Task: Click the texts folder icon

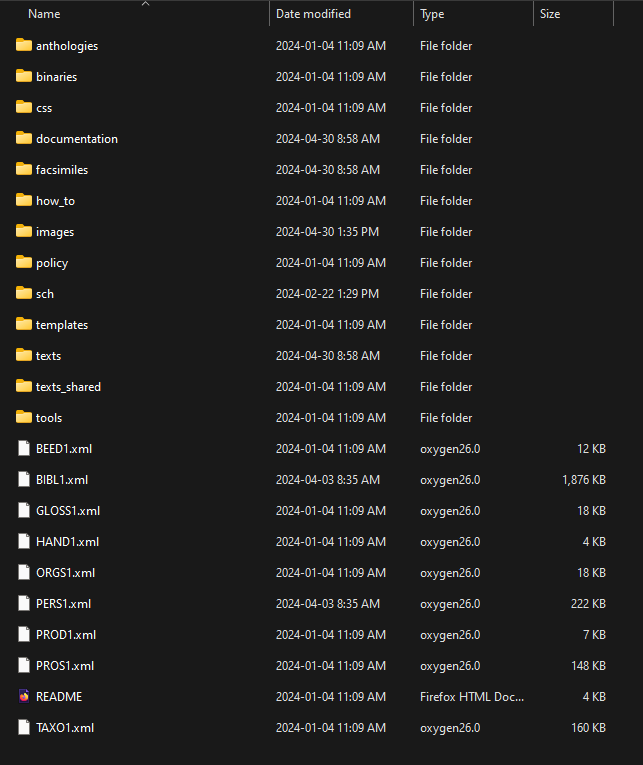Action: (23, 355)
